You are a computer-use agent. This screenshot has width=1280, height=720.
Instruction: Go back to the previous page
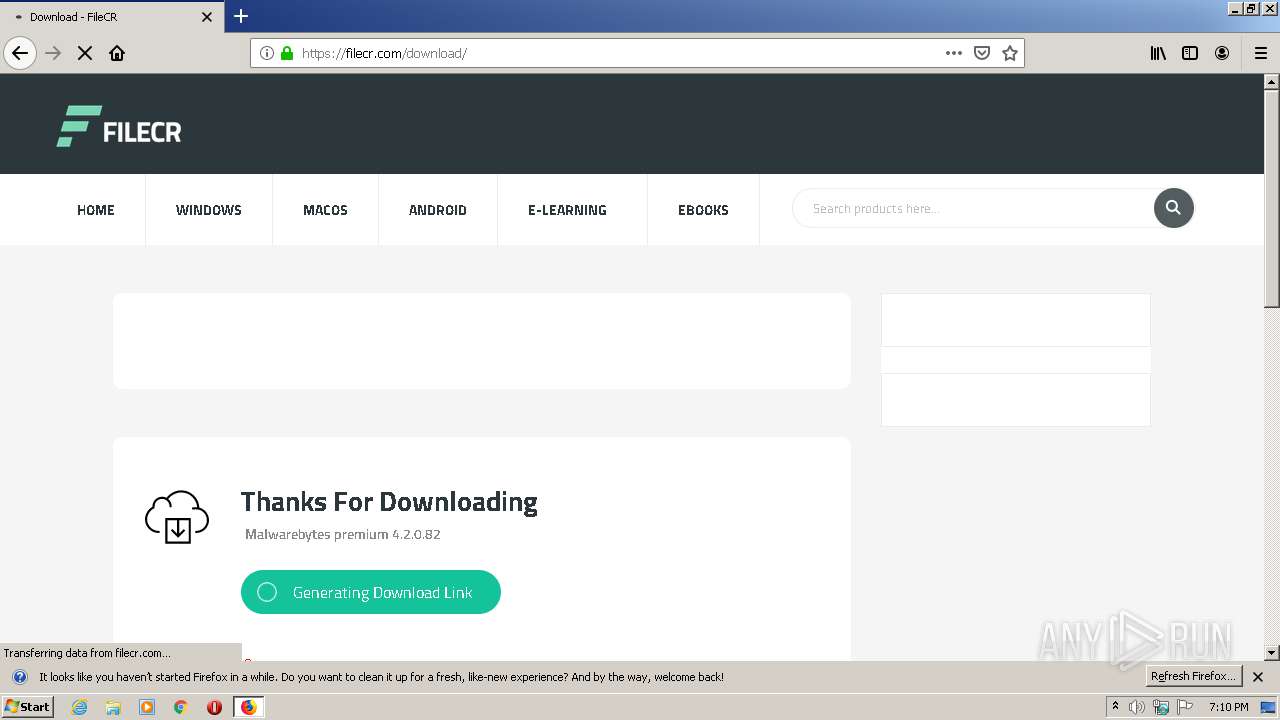coord(20,53)
